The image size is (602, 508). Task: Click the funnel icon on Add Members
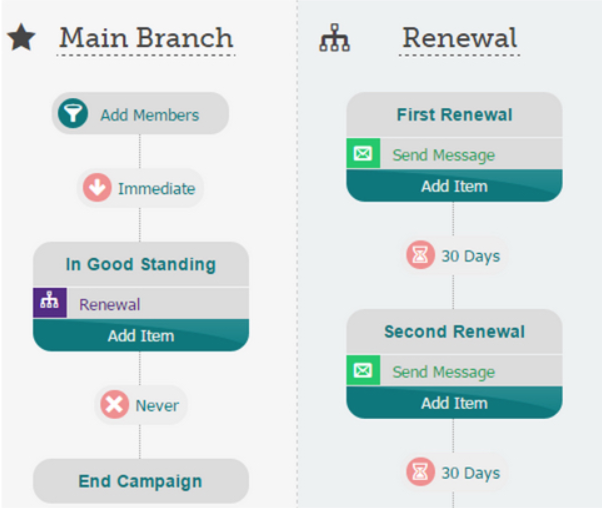(73, 113)
